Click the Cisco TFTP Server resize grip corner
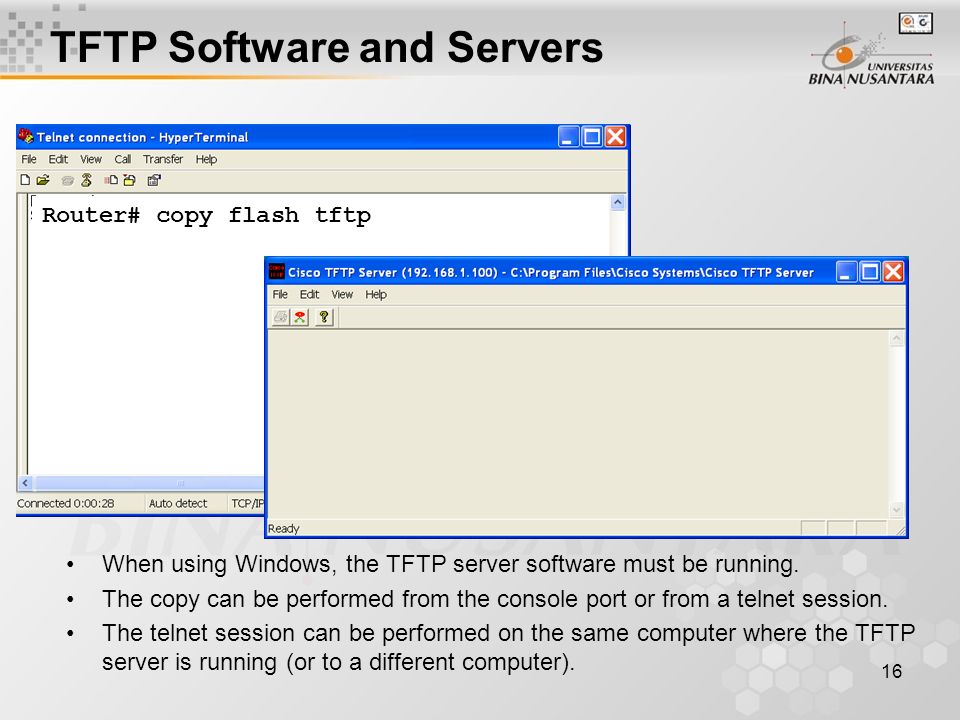Viewport: 960px width, 720px height. click(900, 530)
